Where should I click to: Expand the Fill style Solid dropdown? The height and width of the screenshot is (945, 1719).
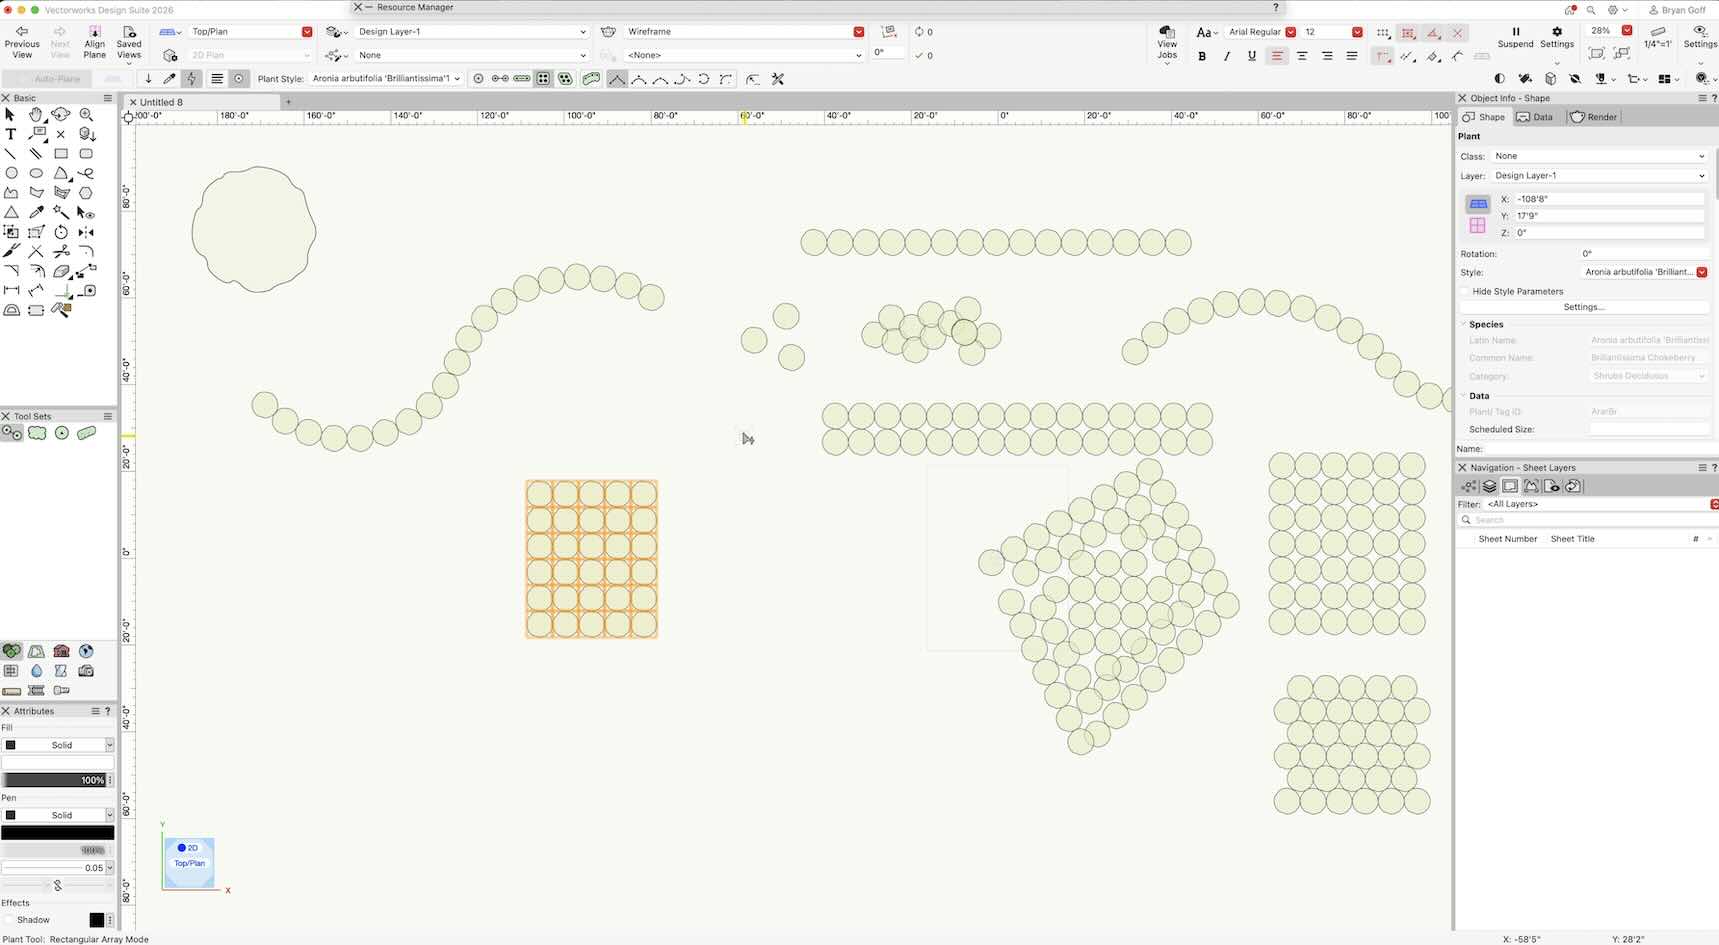point(62,745)
